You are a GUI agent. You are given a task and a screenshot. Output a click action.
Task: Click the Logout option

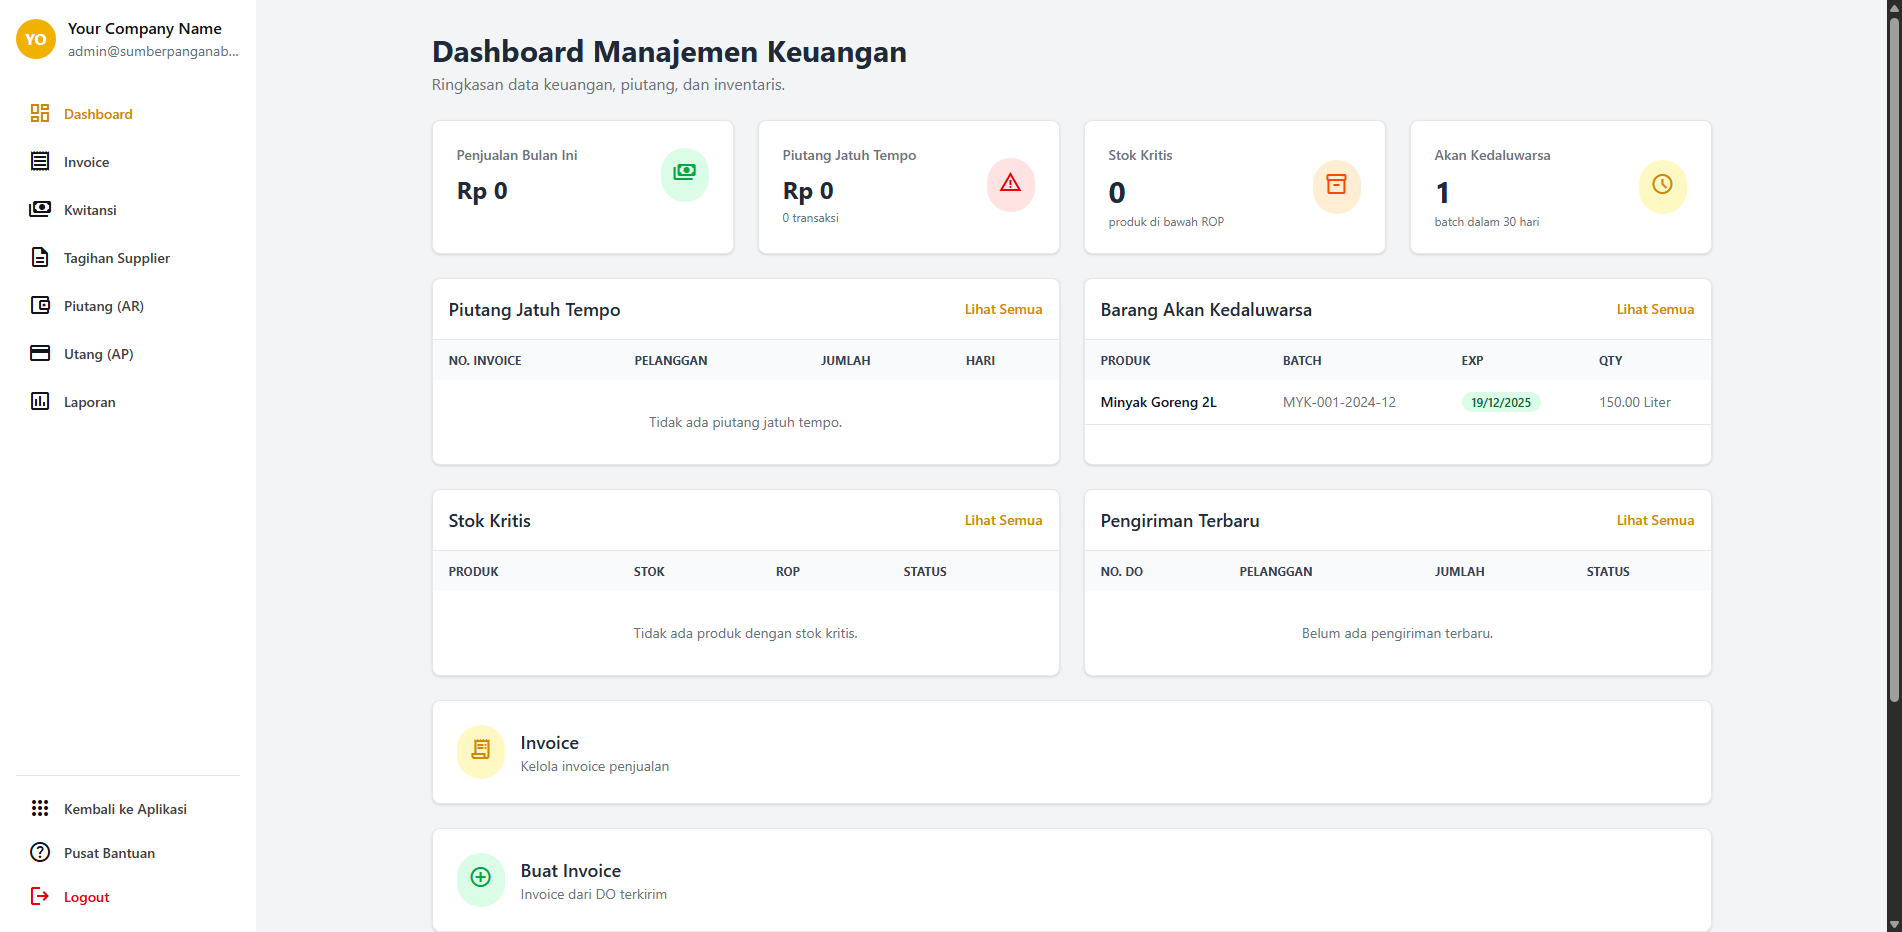(86, 896)
